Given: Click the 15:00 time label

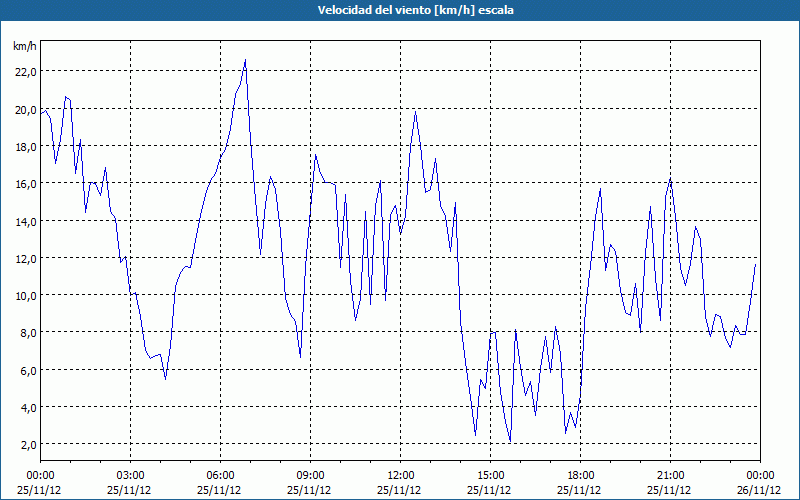Looking at the screenshot, I should click(x=490, y=476).
